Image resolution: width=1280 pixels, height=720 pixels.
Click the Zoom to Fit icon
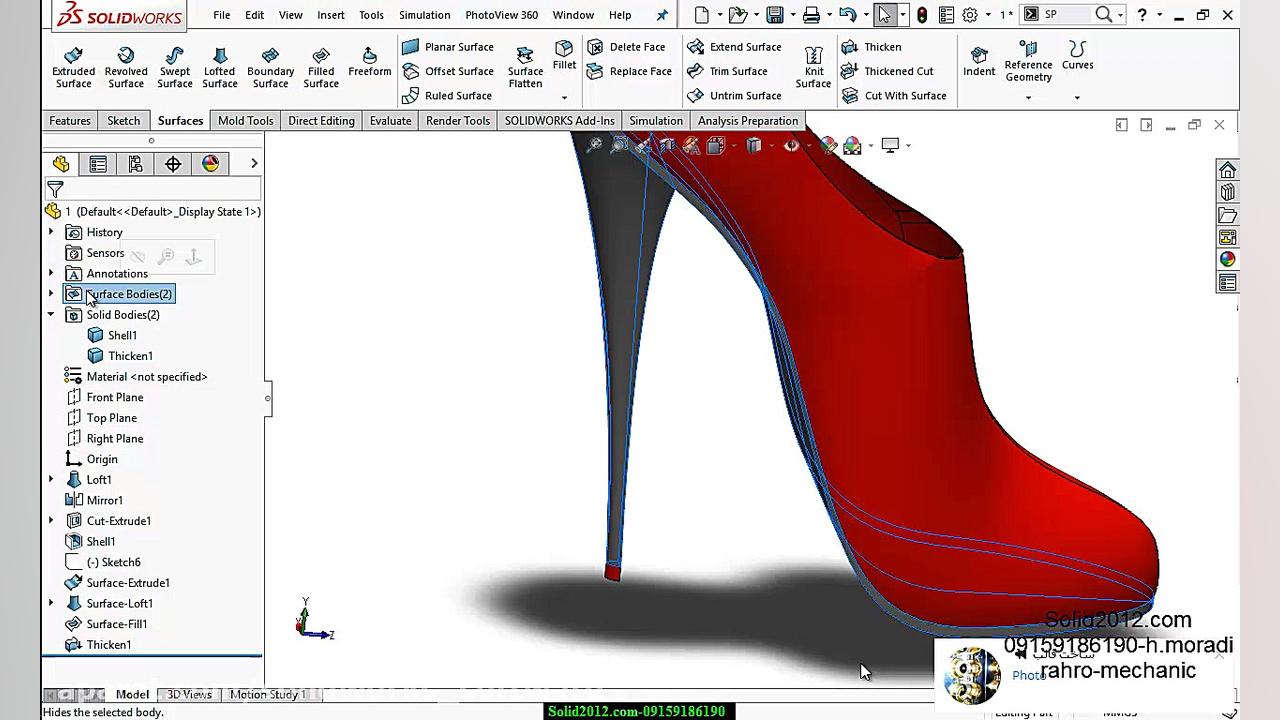pyautogui.click(x=595, y=145)
